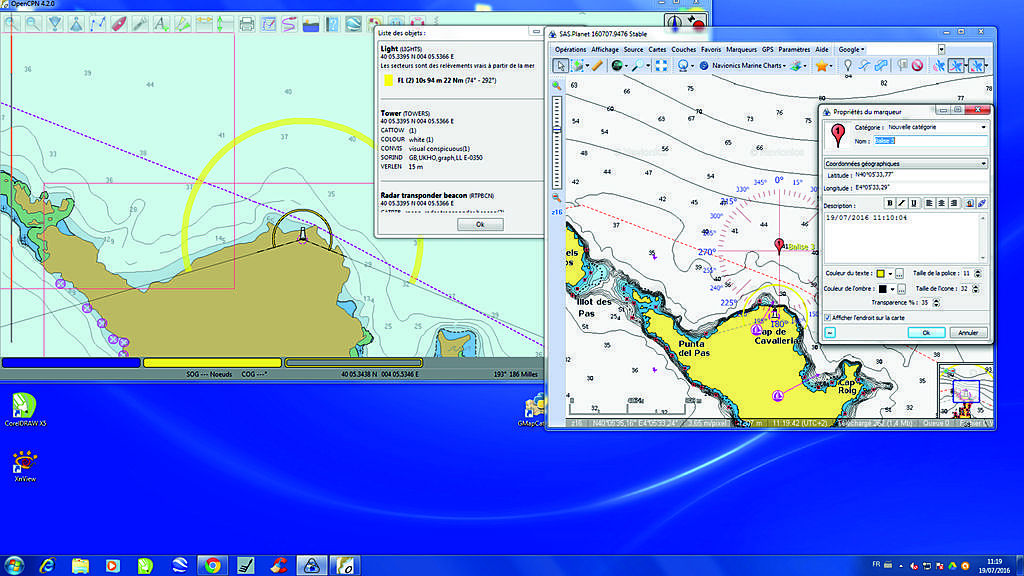Open the Catégorie dropdown in marker properties
This screenshot has height=576, width=1024.
point(984,127)
